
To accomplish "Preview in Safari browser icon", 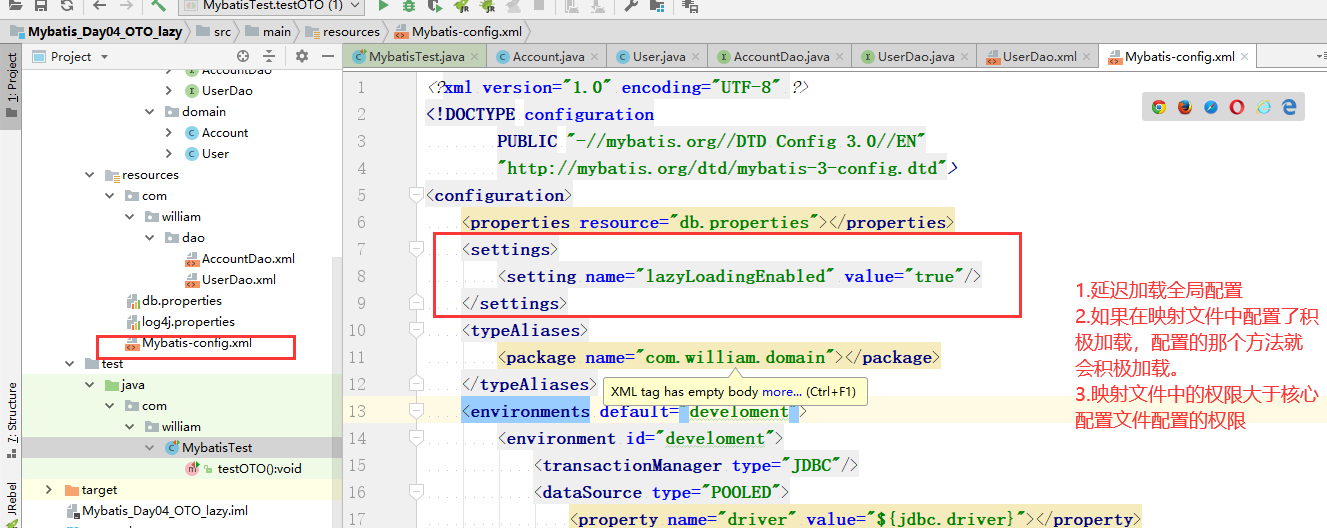I will click(x=1211, y=107).
